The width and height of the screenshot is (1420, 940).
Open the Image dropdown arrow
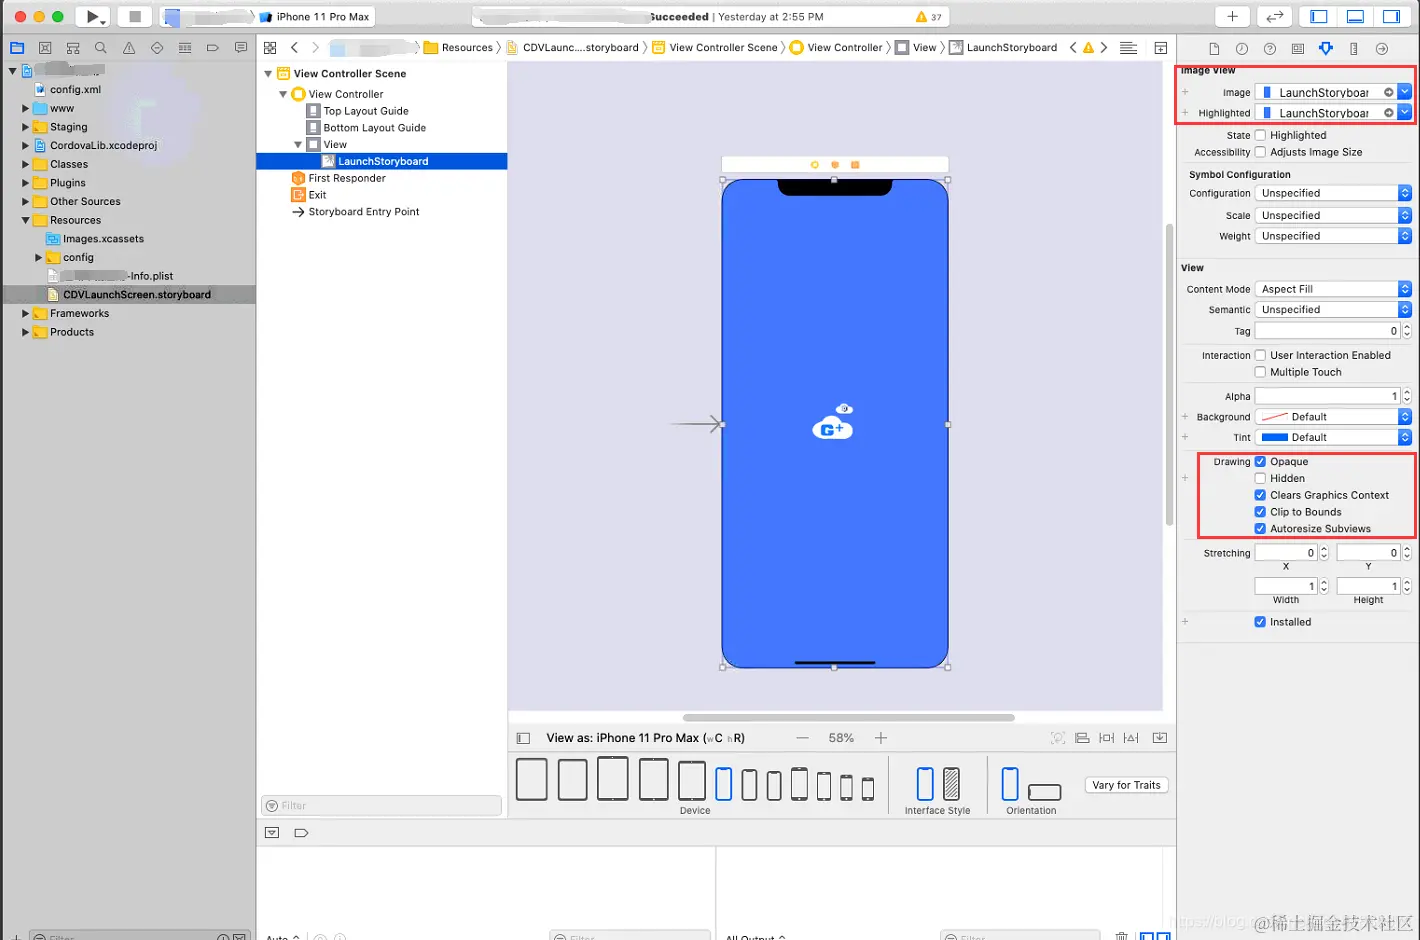(x=1404, y=92)
